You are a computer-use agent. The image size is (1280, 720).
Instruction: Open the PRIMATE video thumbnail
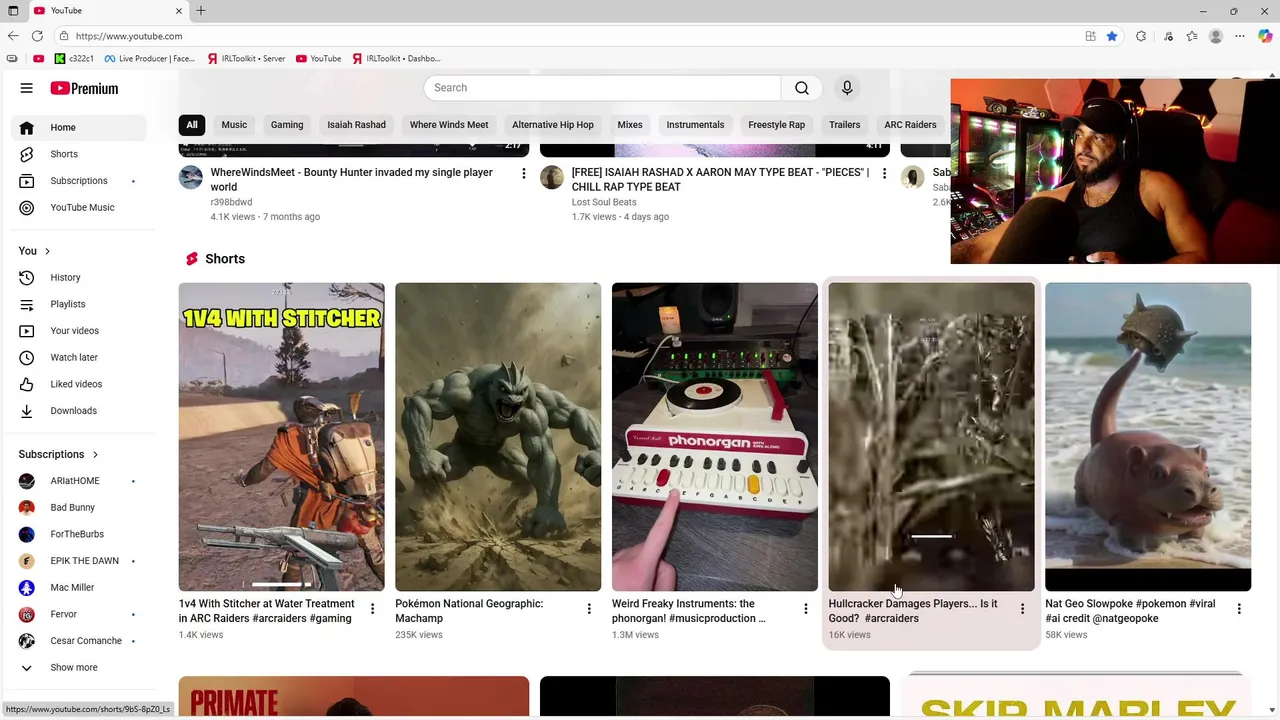tap(354, 697)
